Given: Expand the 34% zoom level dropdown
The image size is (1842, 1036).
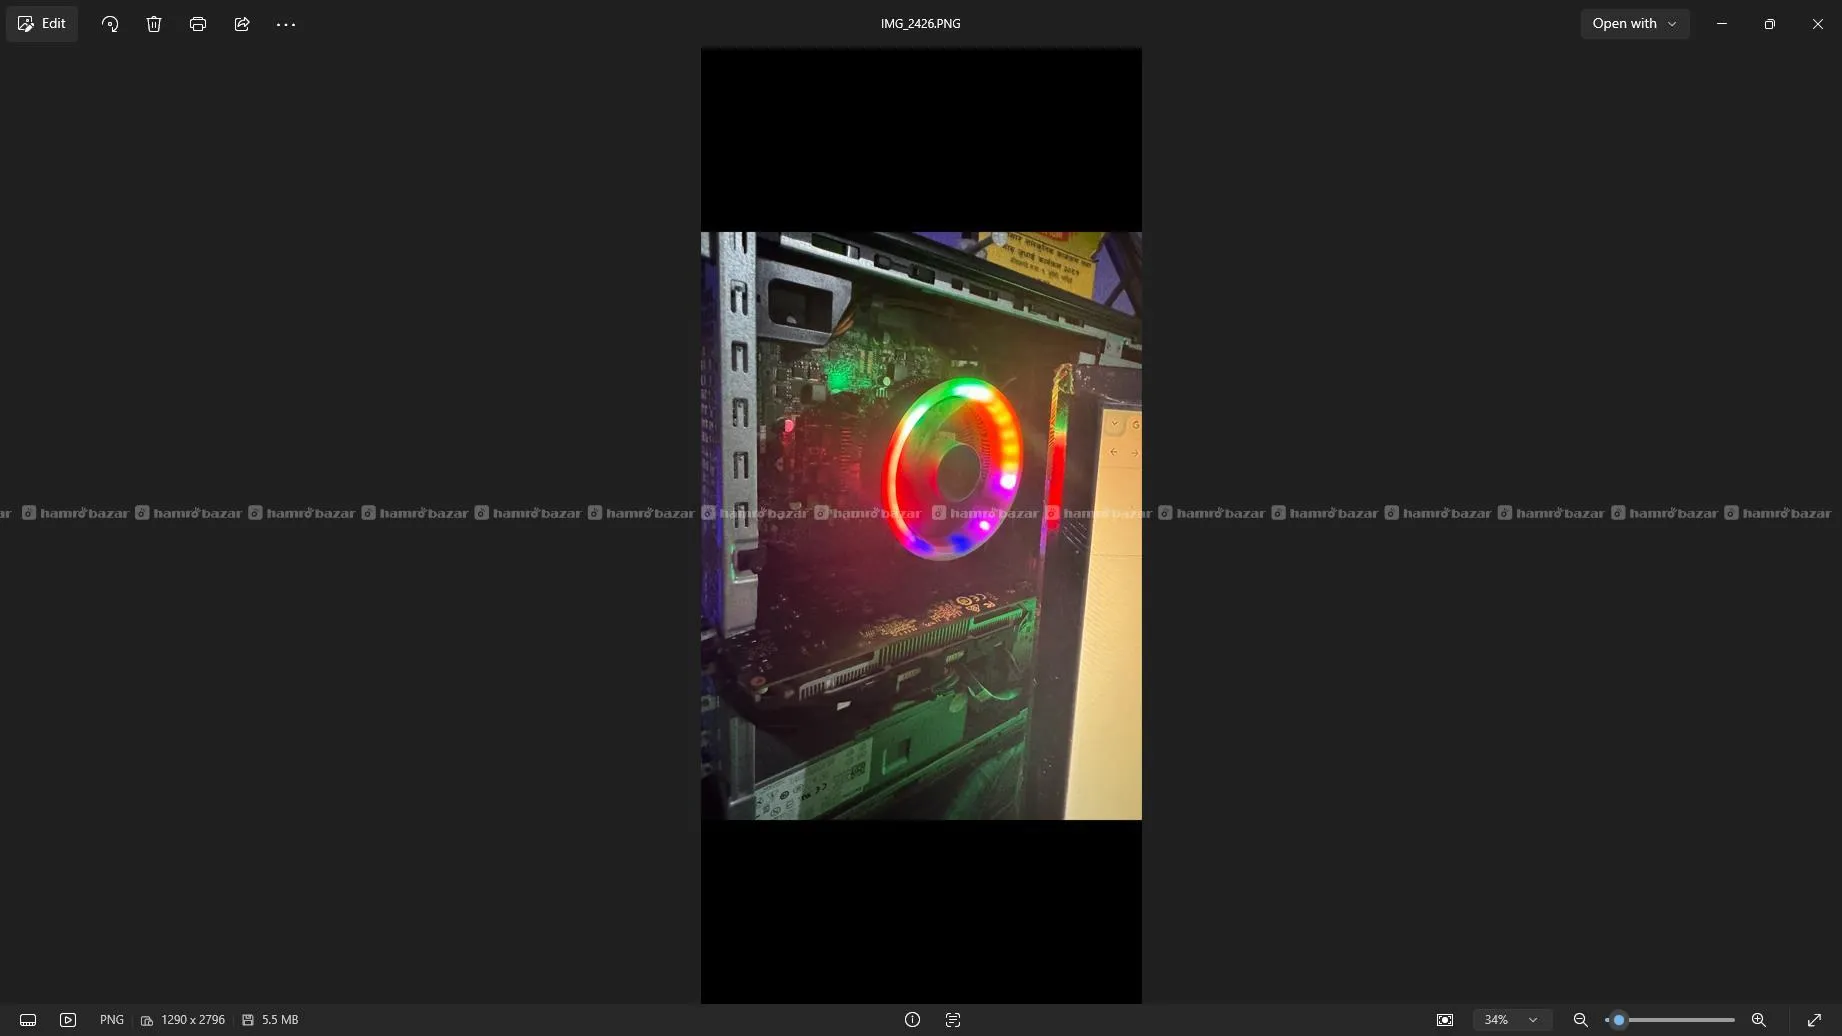Looking at the screenshot, I should (1511, 1020).
